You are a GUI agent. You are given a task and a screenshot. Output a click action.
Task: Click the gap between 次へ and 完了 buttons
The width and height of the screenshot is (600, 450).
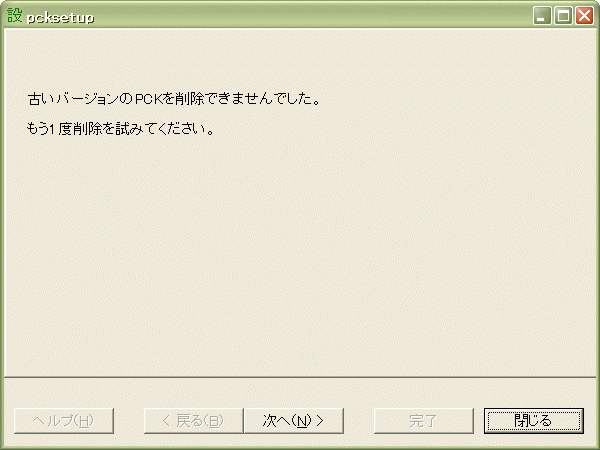coord(359,421)
